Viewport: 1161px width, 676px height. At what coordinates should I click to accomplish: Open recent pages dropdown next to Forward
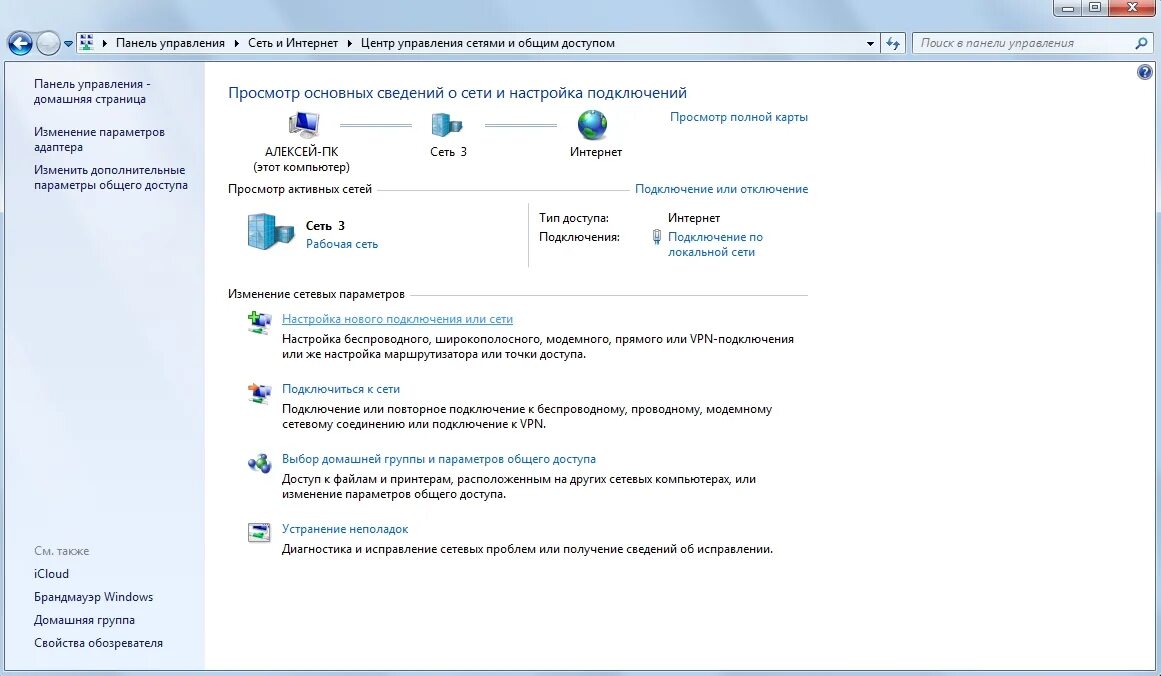point(68,44)
